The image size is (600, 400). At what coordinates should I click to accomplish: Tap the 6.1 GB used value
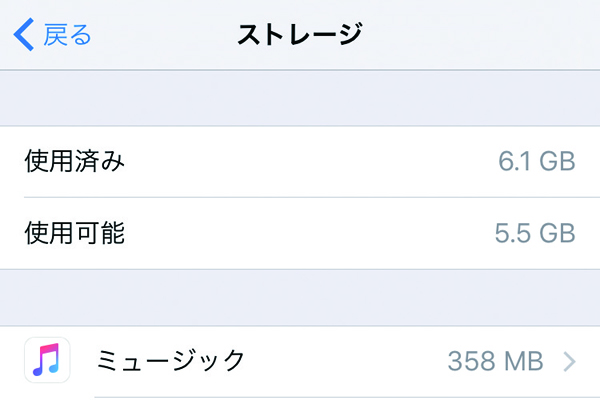pyautogui.click(x=536, y=161)
